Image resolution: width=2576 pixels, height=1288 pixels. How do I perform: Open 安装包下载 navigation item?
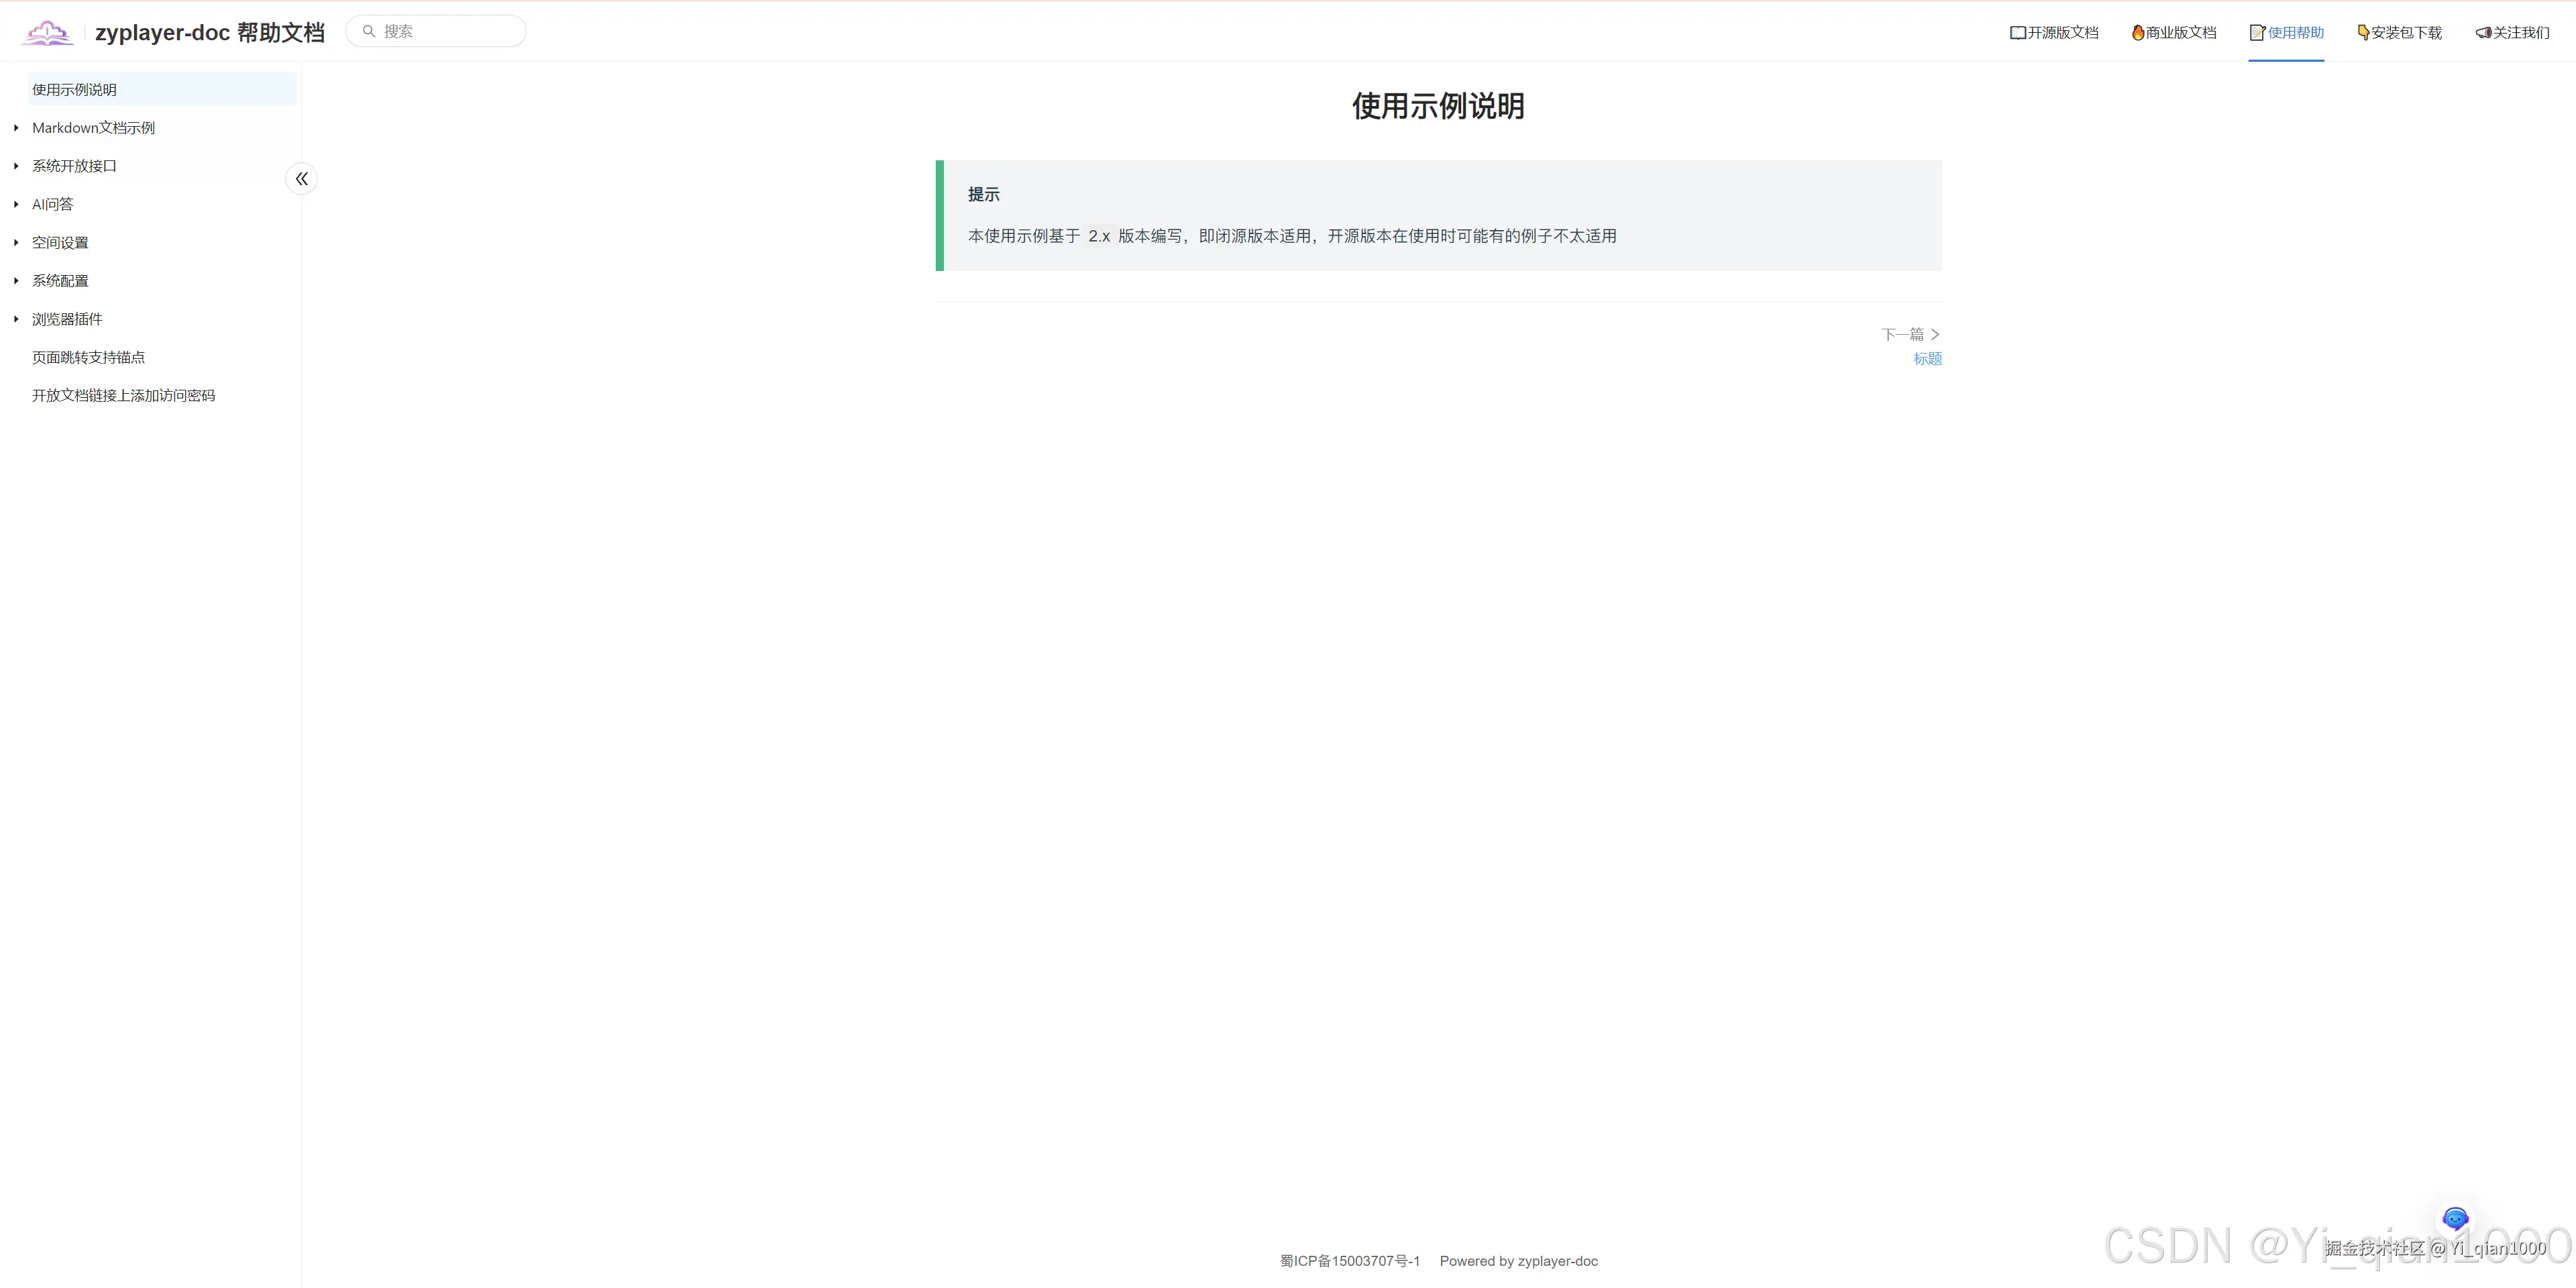pos(2399,32)
